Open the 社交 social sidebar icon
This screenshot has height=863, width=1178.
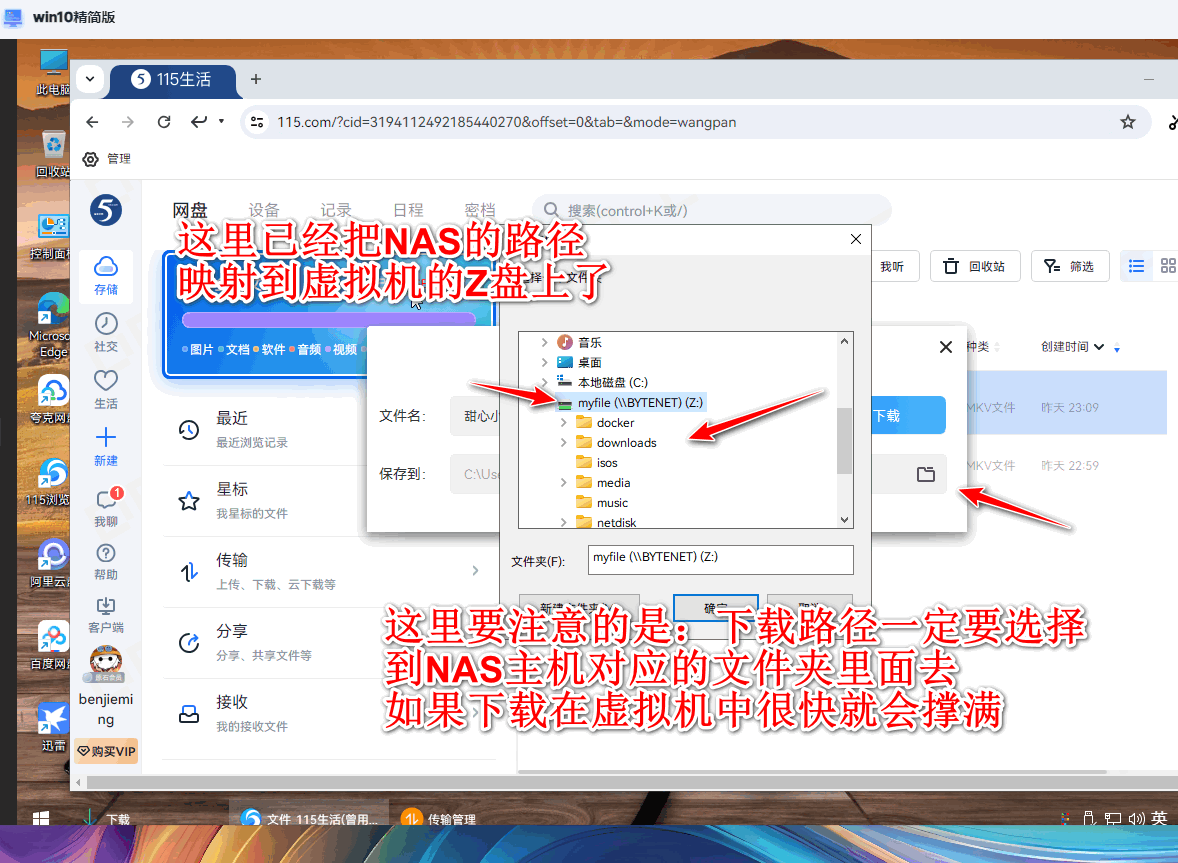coord(106,331)
